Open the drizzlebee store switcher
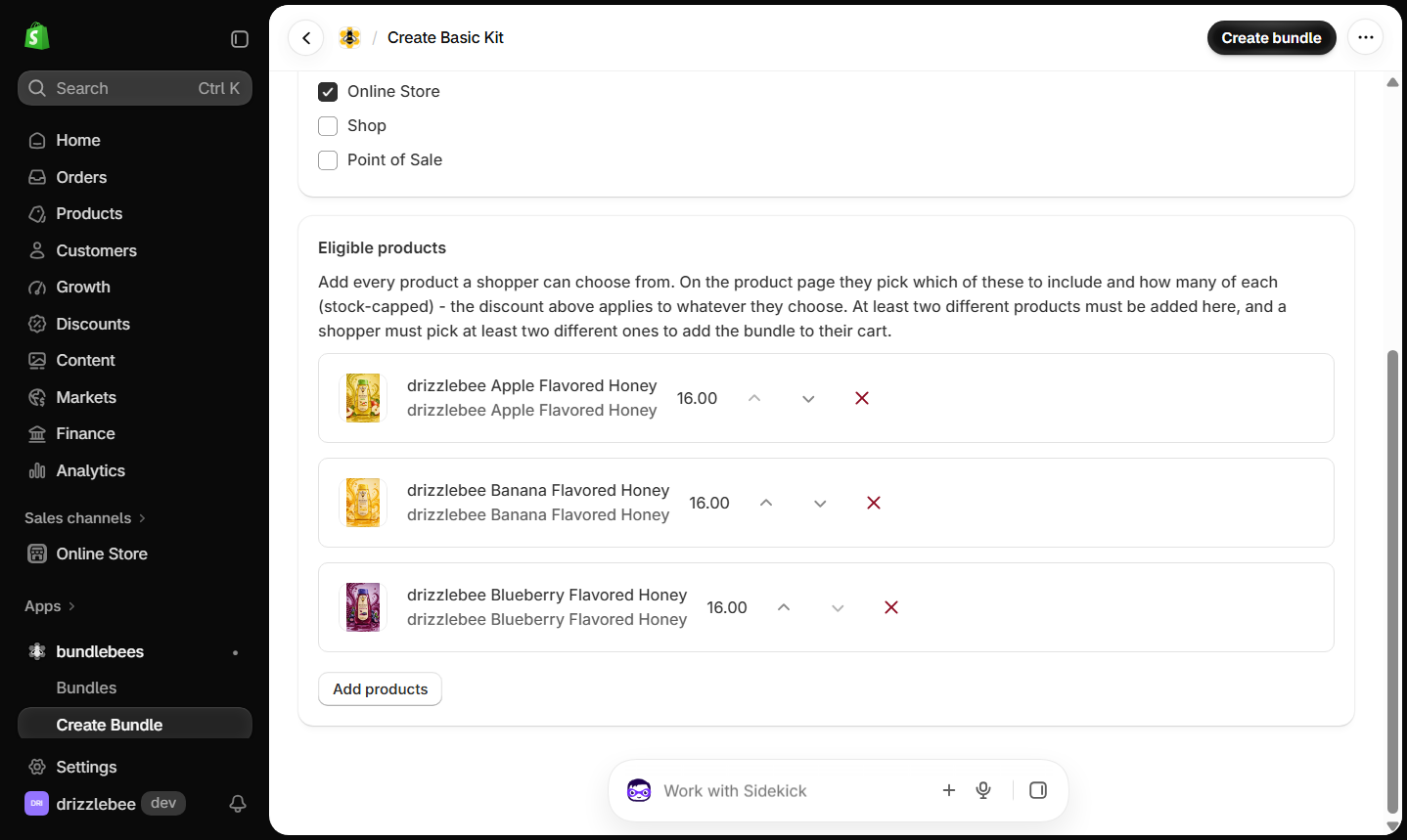The image size is (1407, 840). [104, 803]
